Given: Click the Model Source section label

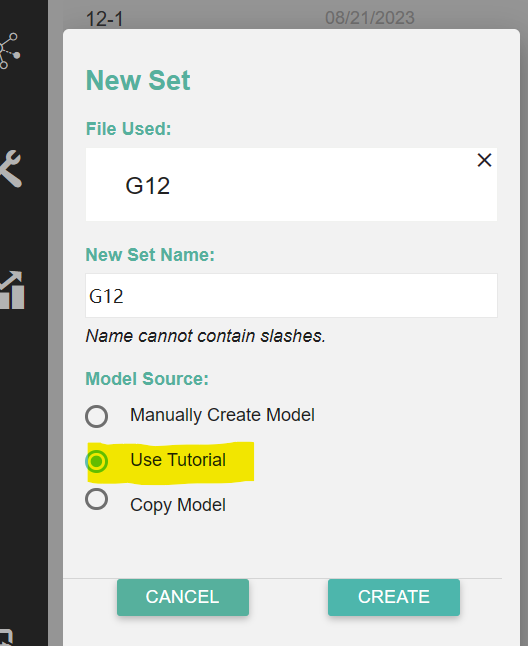Looking at the screenshot, I should [147, 379].
